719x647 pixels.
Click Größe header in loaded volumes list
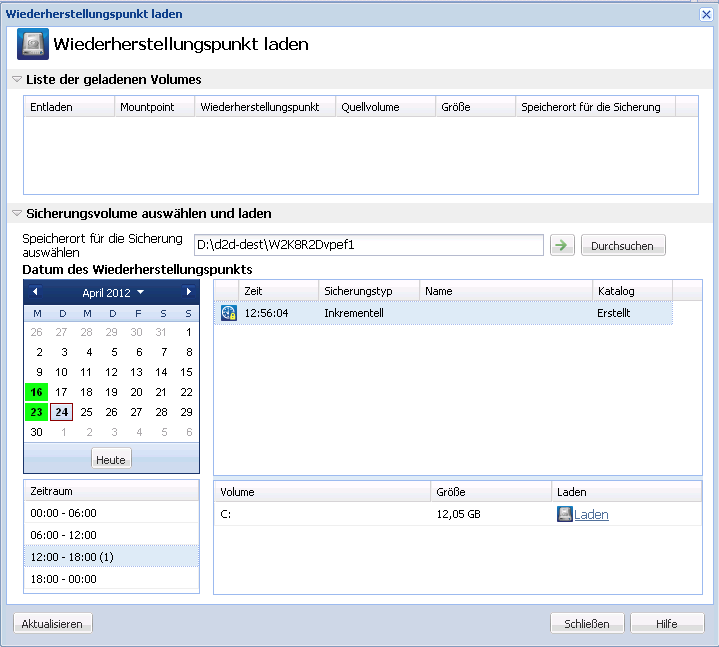click(476, 107)
